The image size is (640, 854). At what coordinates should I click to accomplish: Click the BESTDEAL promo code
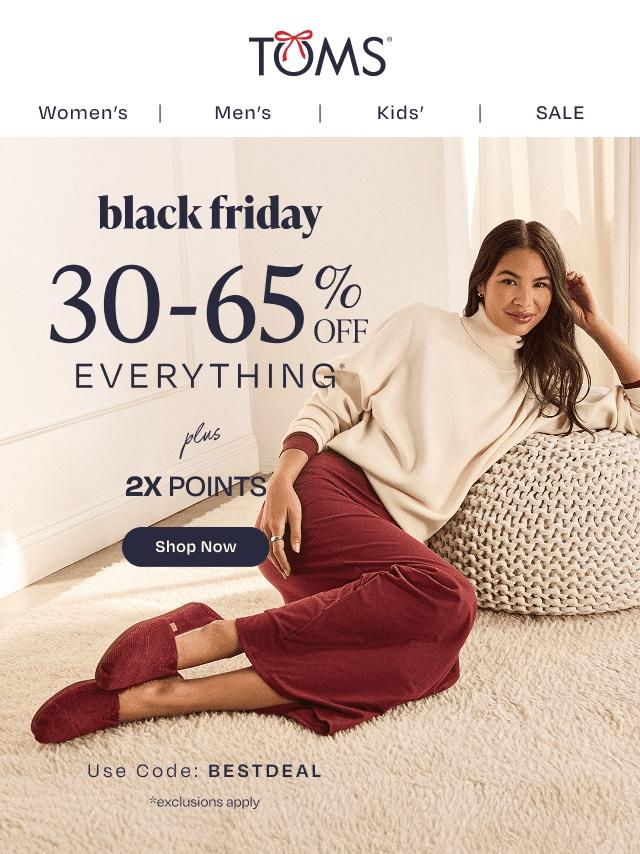tap(265, 771)
